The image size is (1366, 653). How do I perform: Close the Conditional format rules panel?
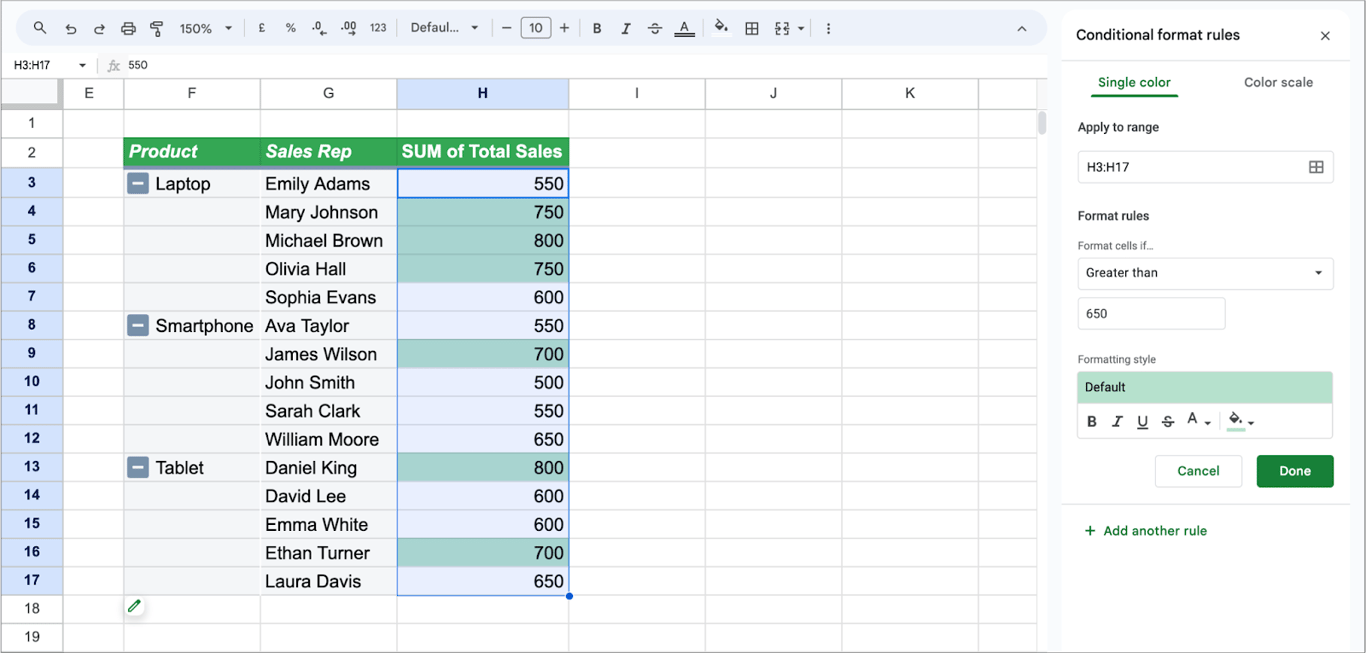pyautogui.click(x=1325, y=35)
